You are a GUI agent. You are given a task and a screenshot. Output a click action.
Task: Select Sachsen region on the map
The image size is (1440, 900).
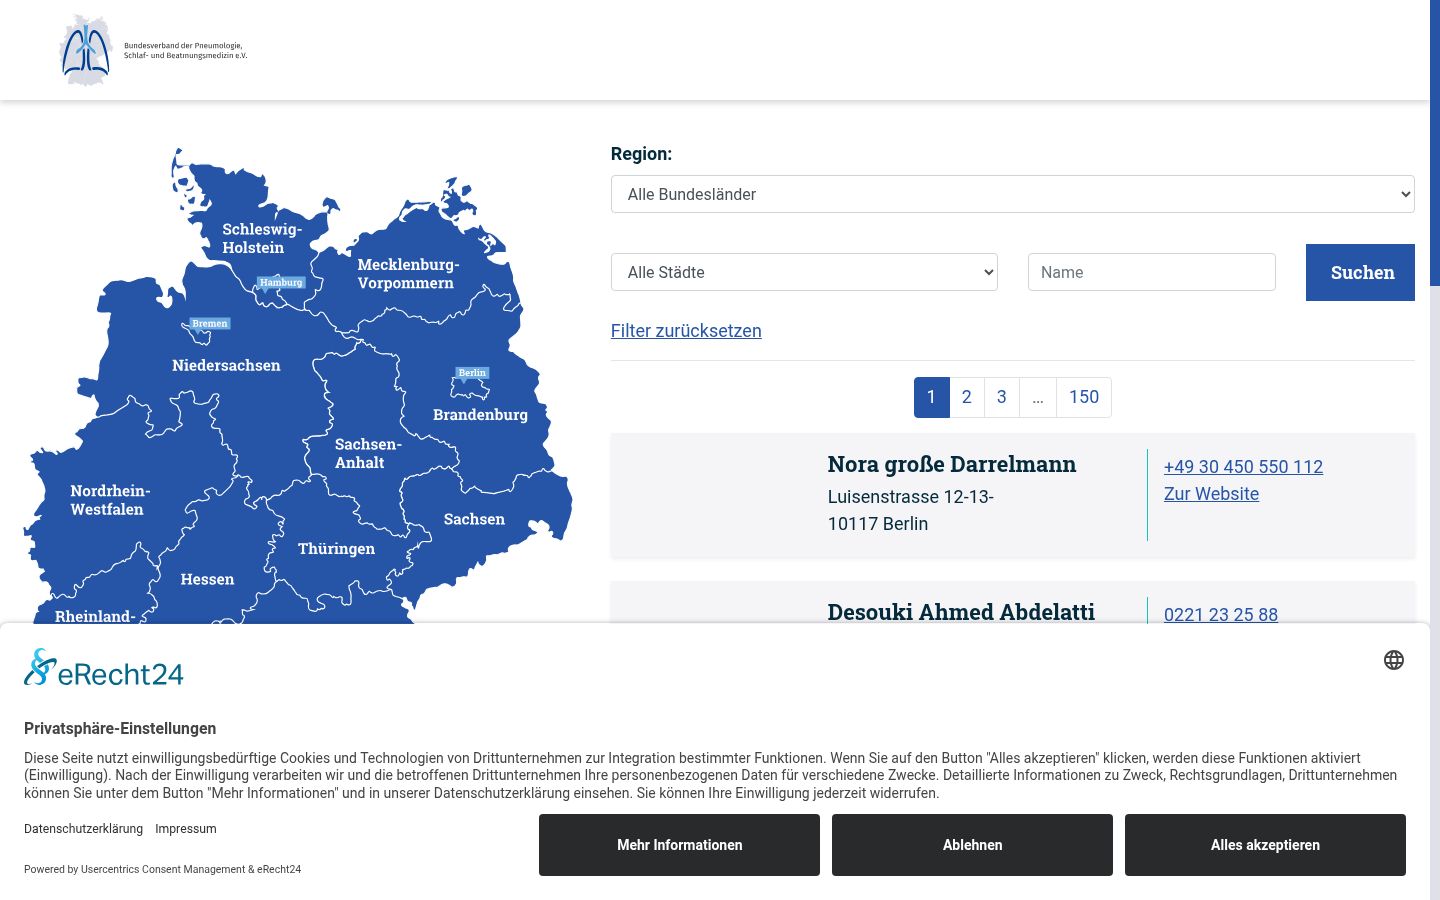pos(474,520)
